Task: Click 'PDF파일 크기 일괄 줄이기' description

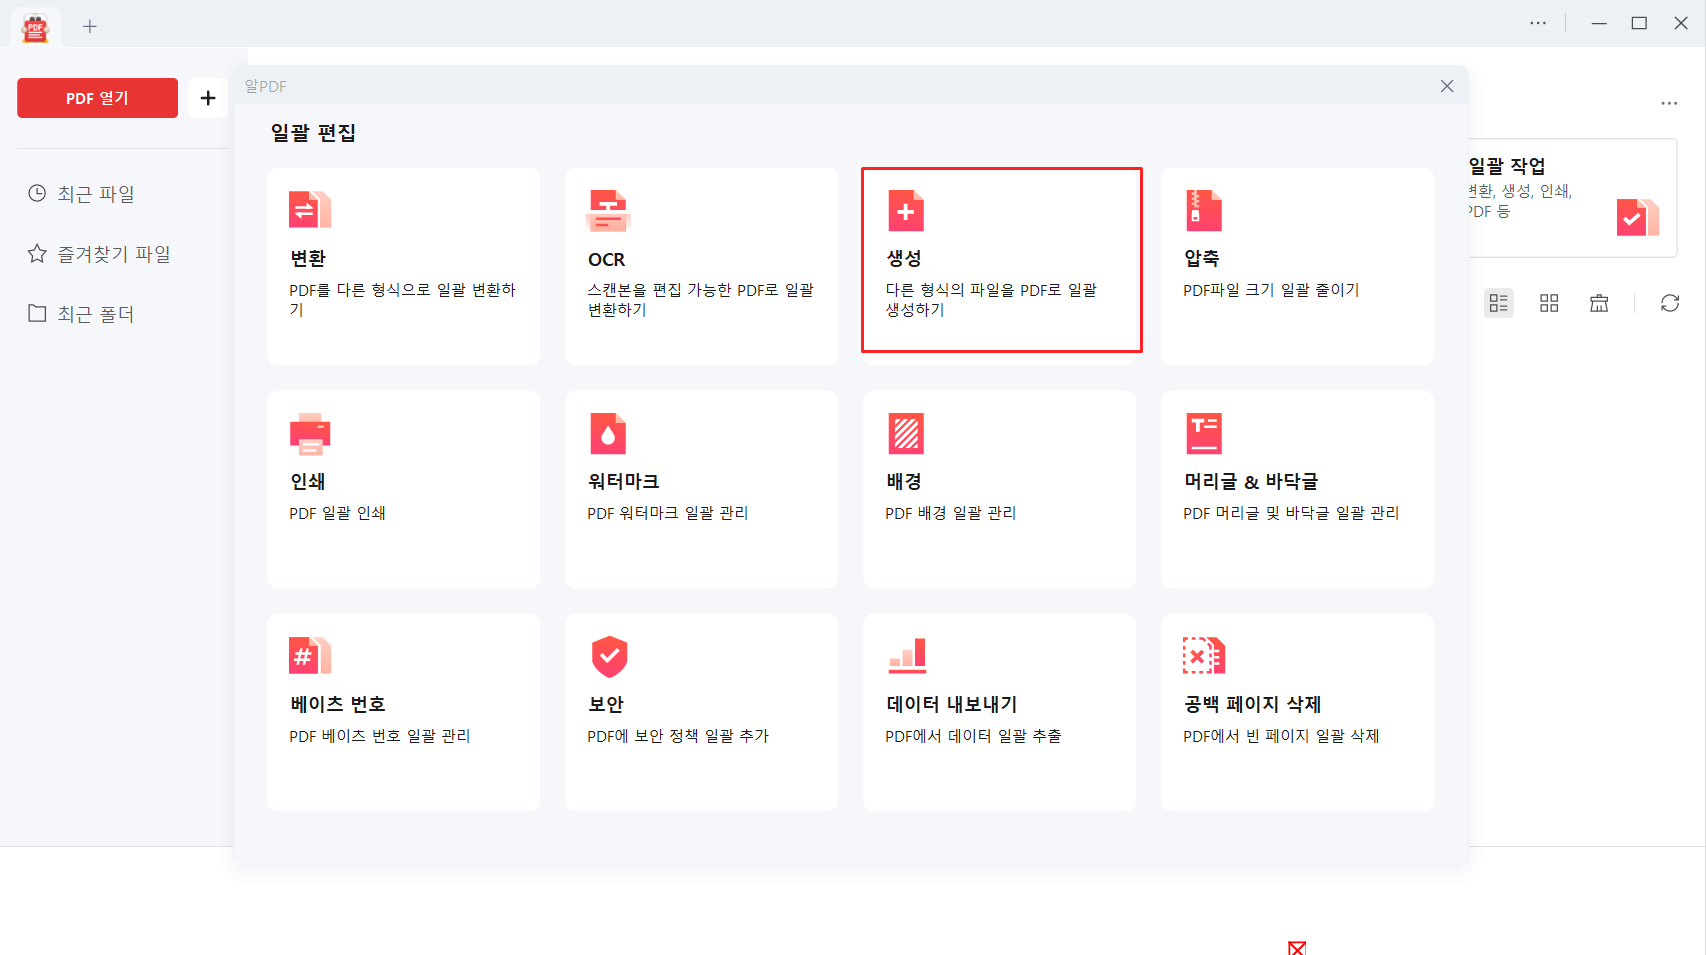Action: [1271, 290]
